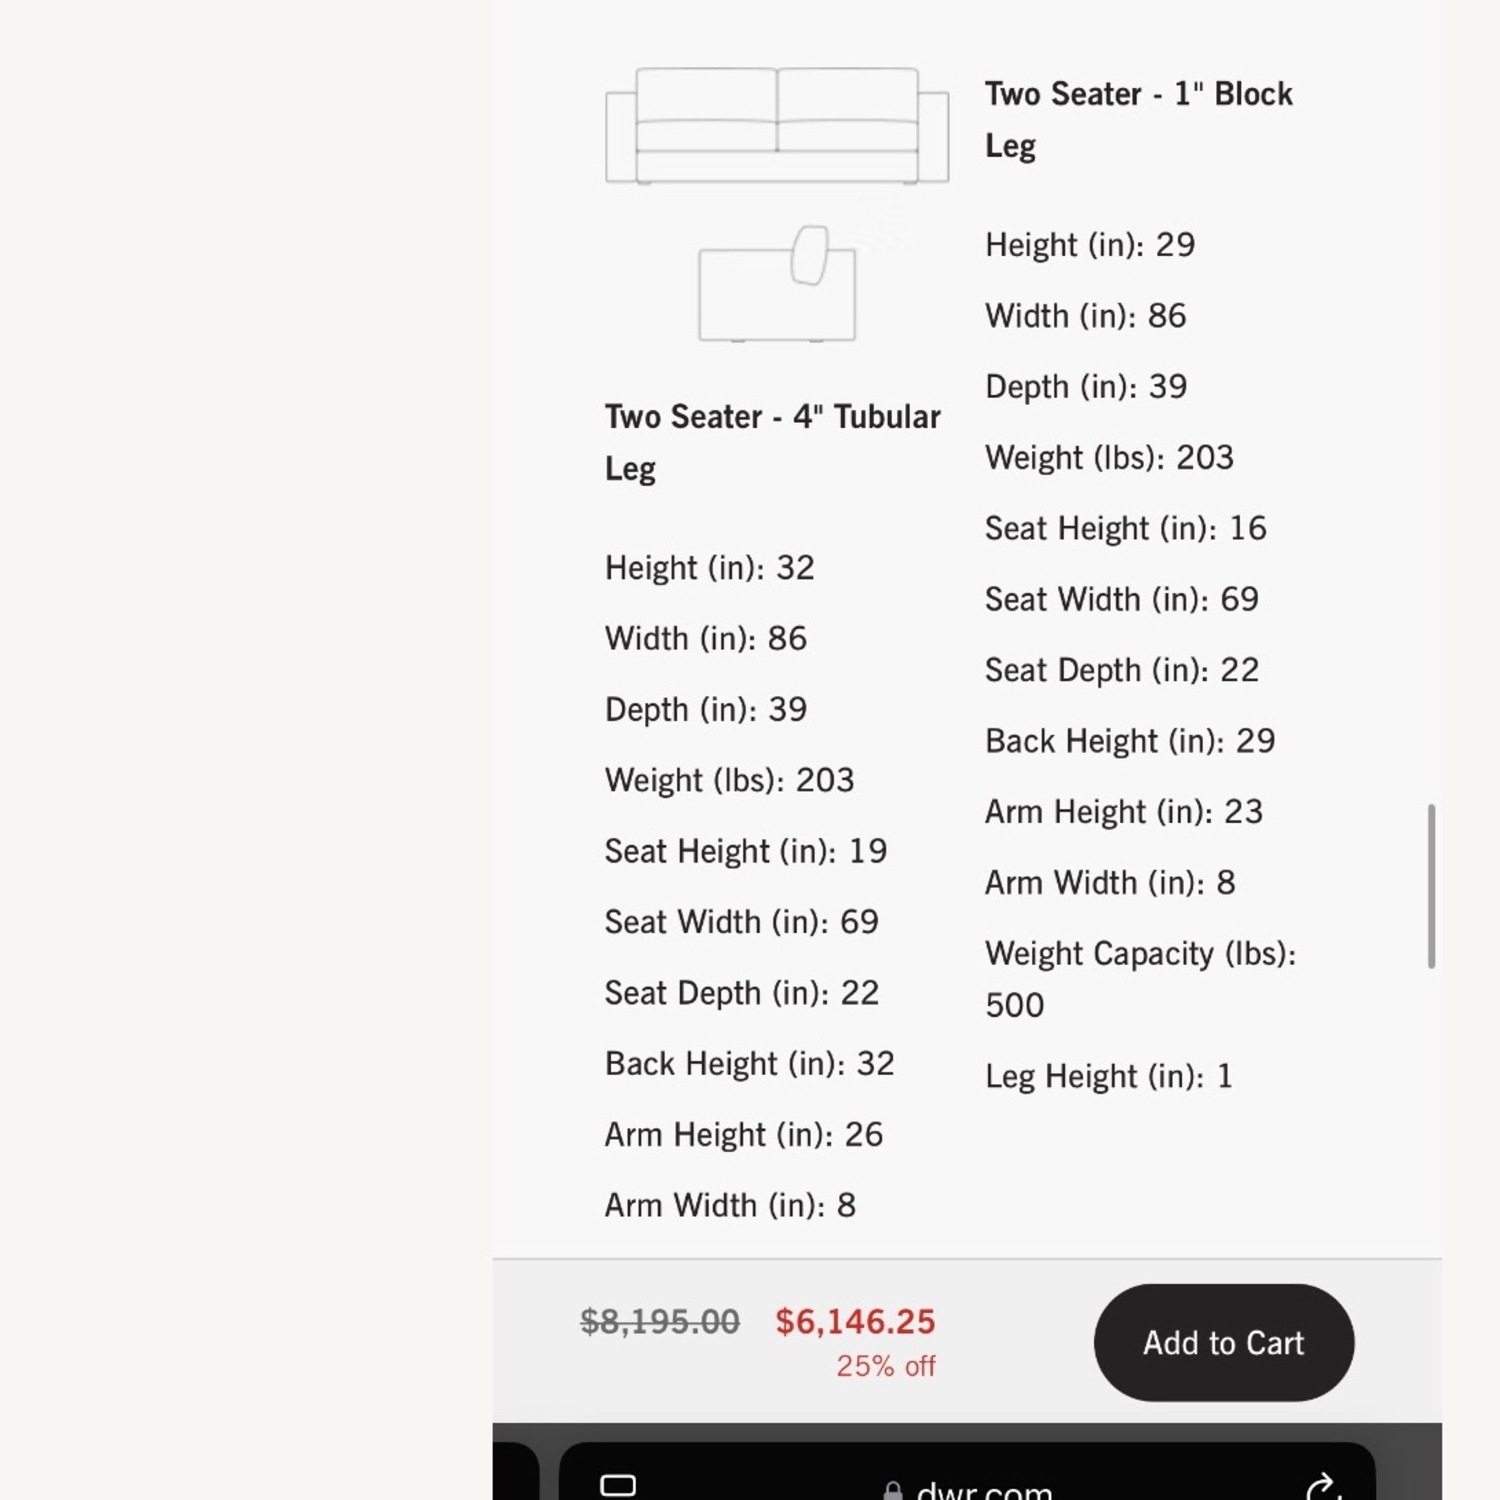The width and height of the screenshot is (1500, 1500).
Task: Click the front-view sofa line drawing
Action: [777, 126]
